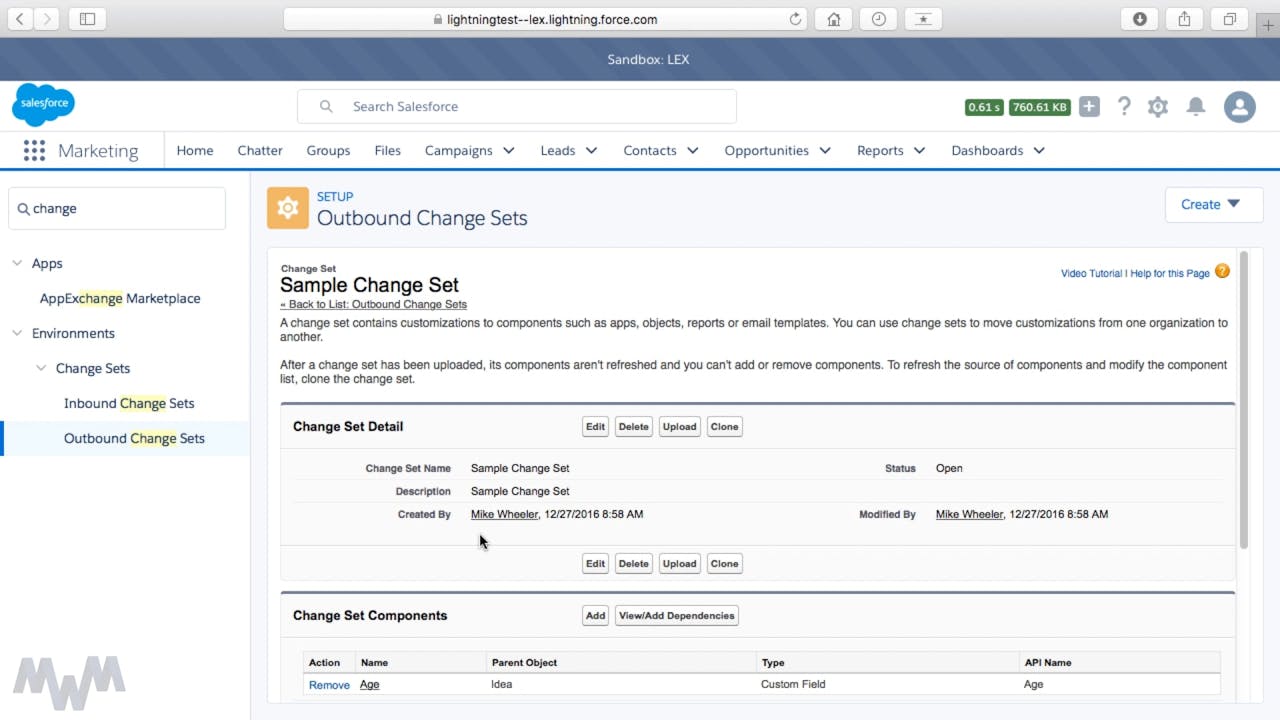Follow Back to List: Outbound Change Sets link

373,304
